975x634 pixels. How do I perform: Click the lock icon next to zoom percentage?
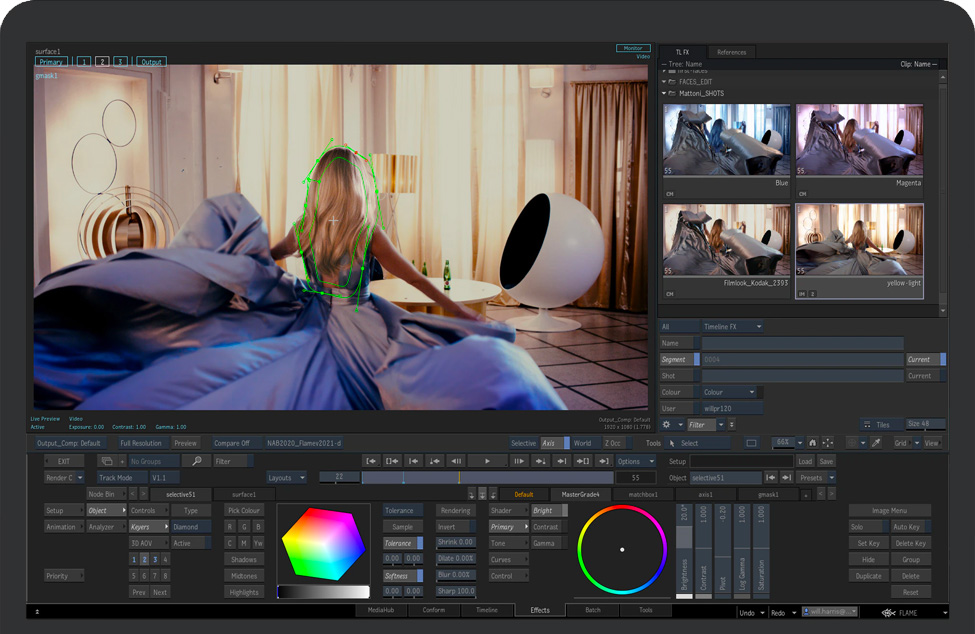click(811, 443)
